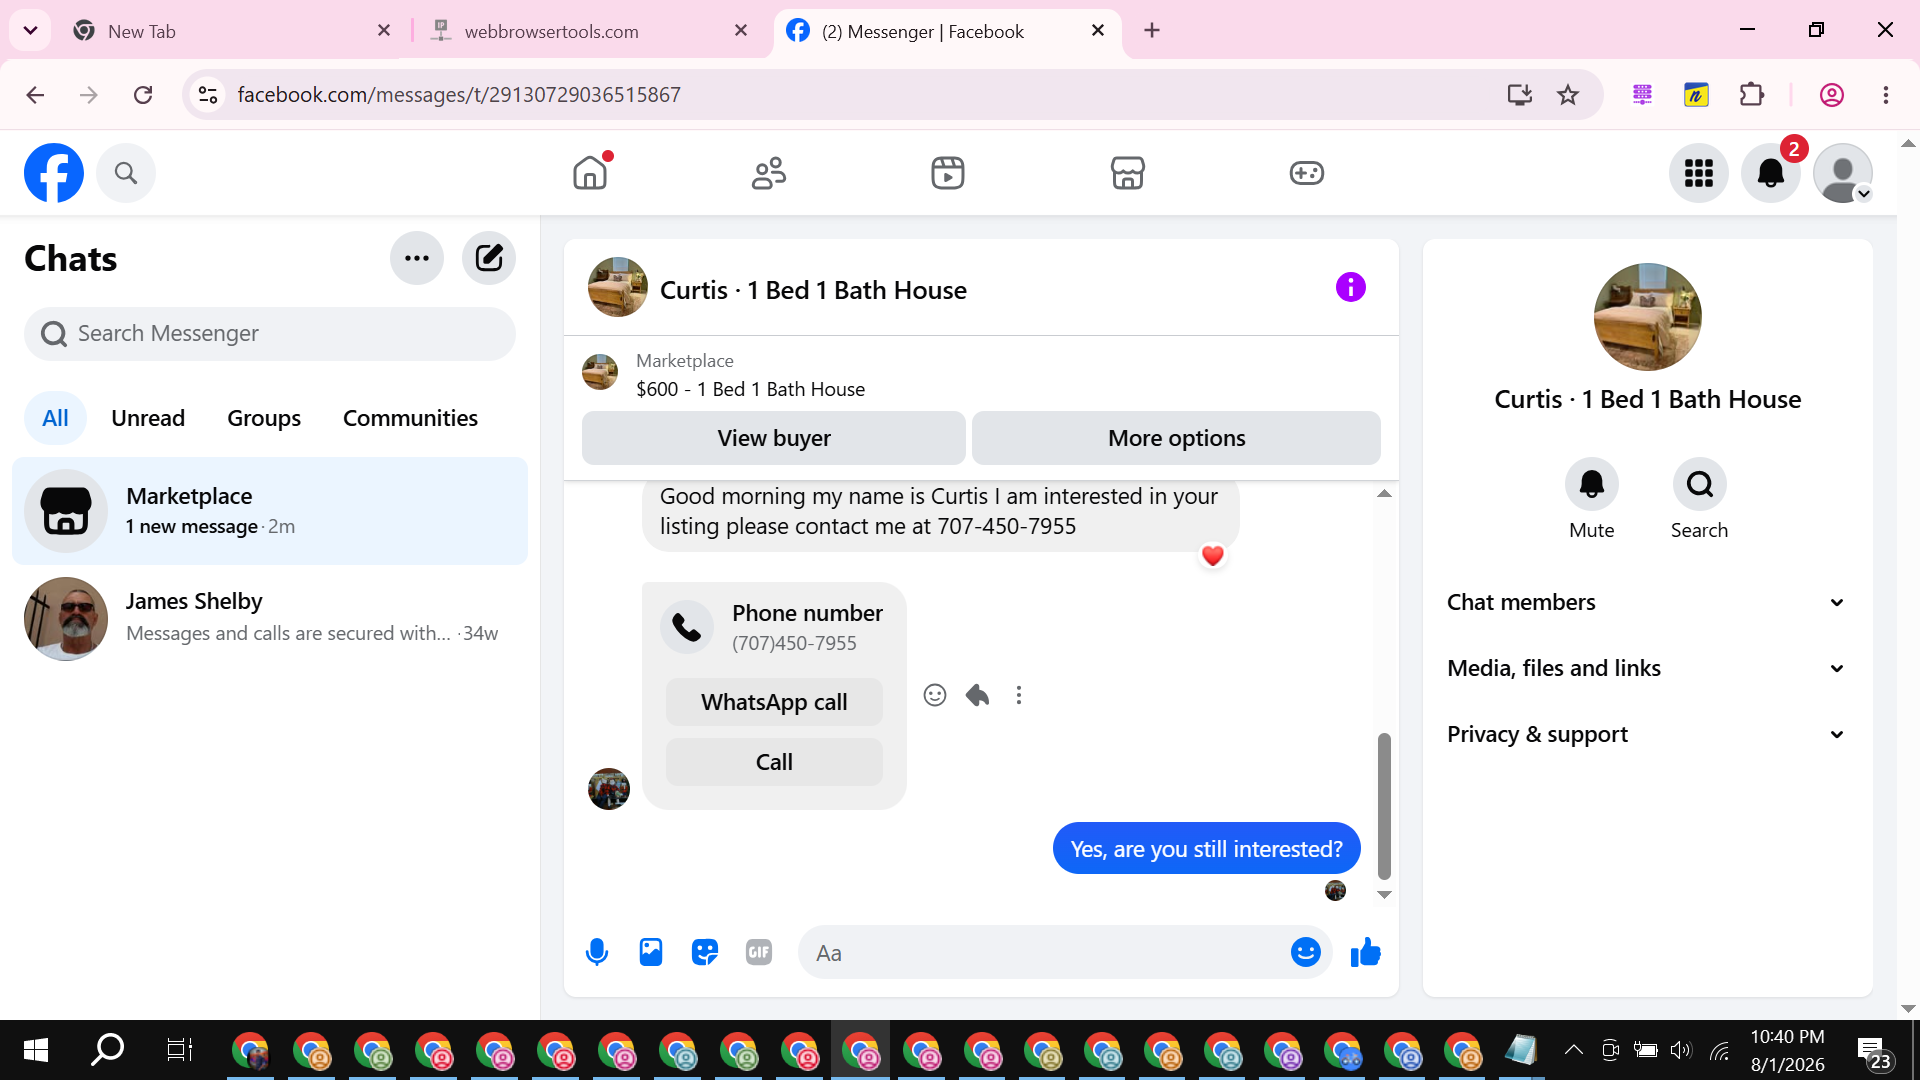Open conversation information purple icon

pos(1351,287)
